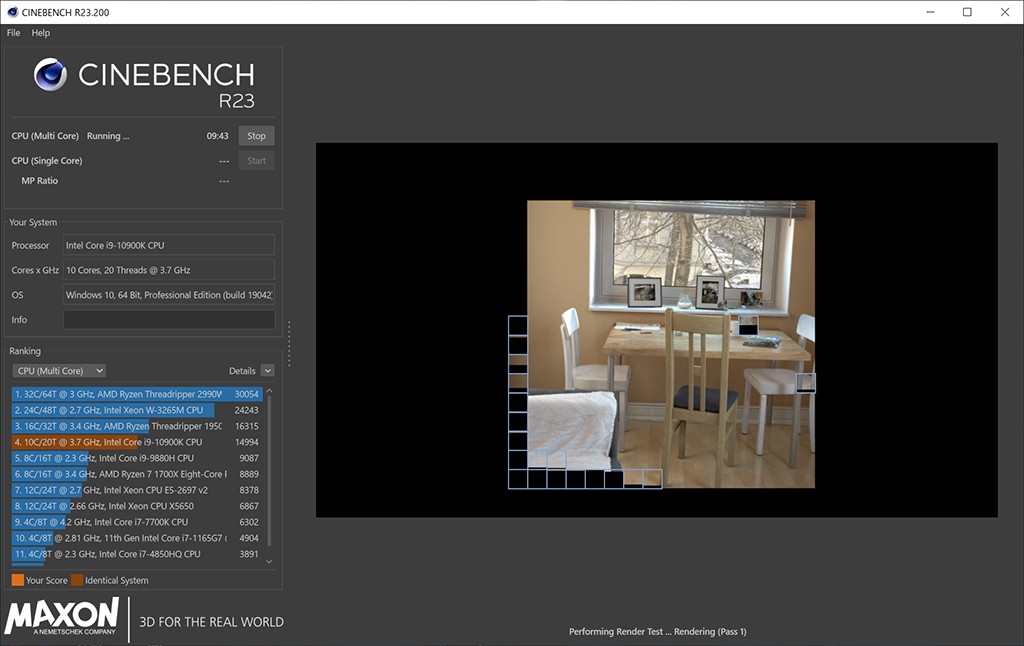Viewport: 1024px width, 646px height.
Task: Click the Identical System legend swatch
Action: tap(77, 580)
